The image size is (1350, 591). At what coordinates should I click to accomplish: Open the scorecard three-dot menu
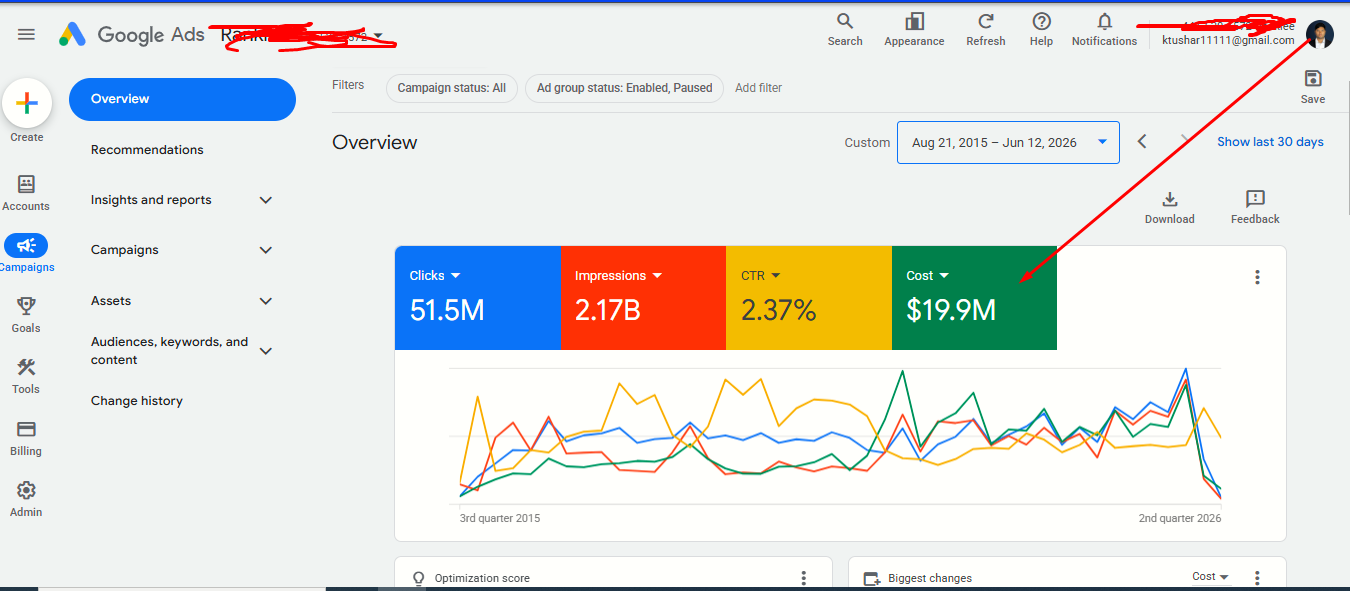click(1257, 277)
